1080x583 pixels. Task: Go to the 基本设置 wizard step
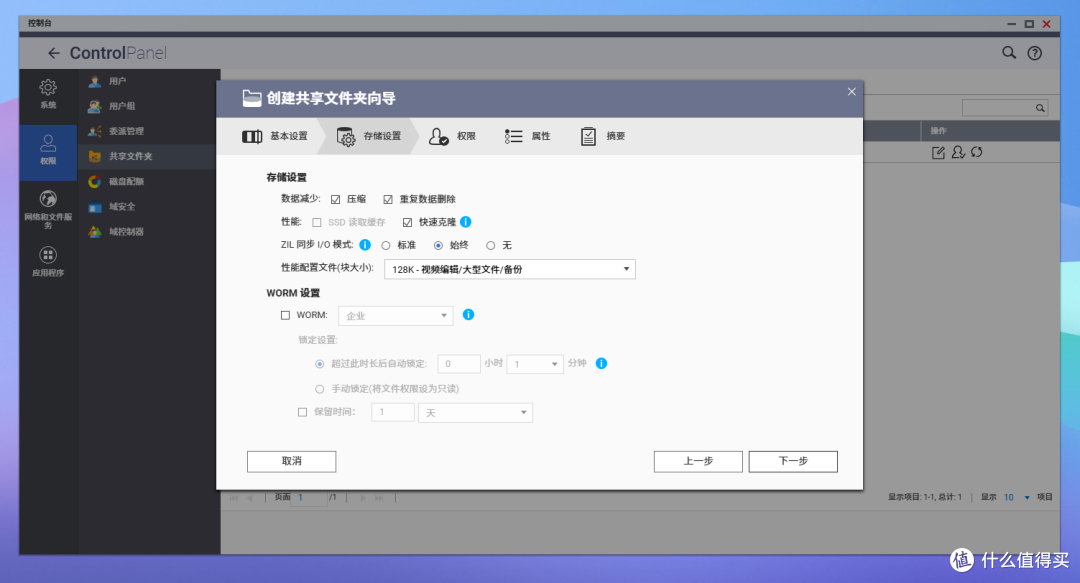click(x=275, y=136)
